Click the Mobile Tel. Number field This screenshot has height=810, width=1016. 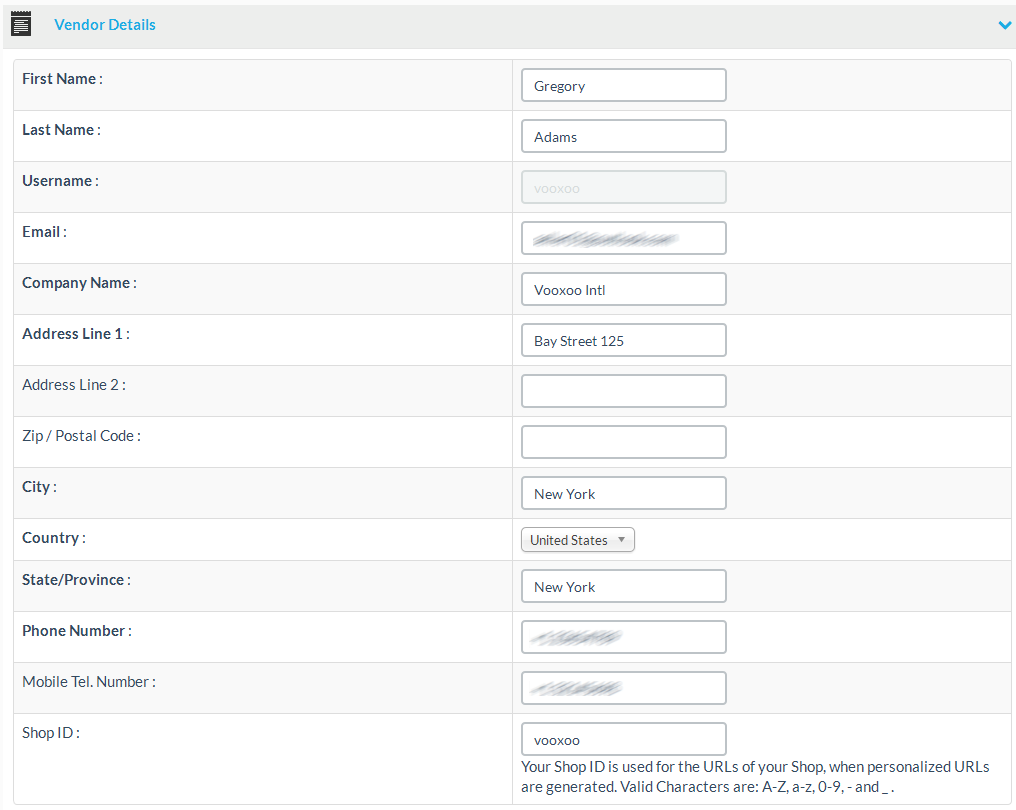(x=623, y=689)
